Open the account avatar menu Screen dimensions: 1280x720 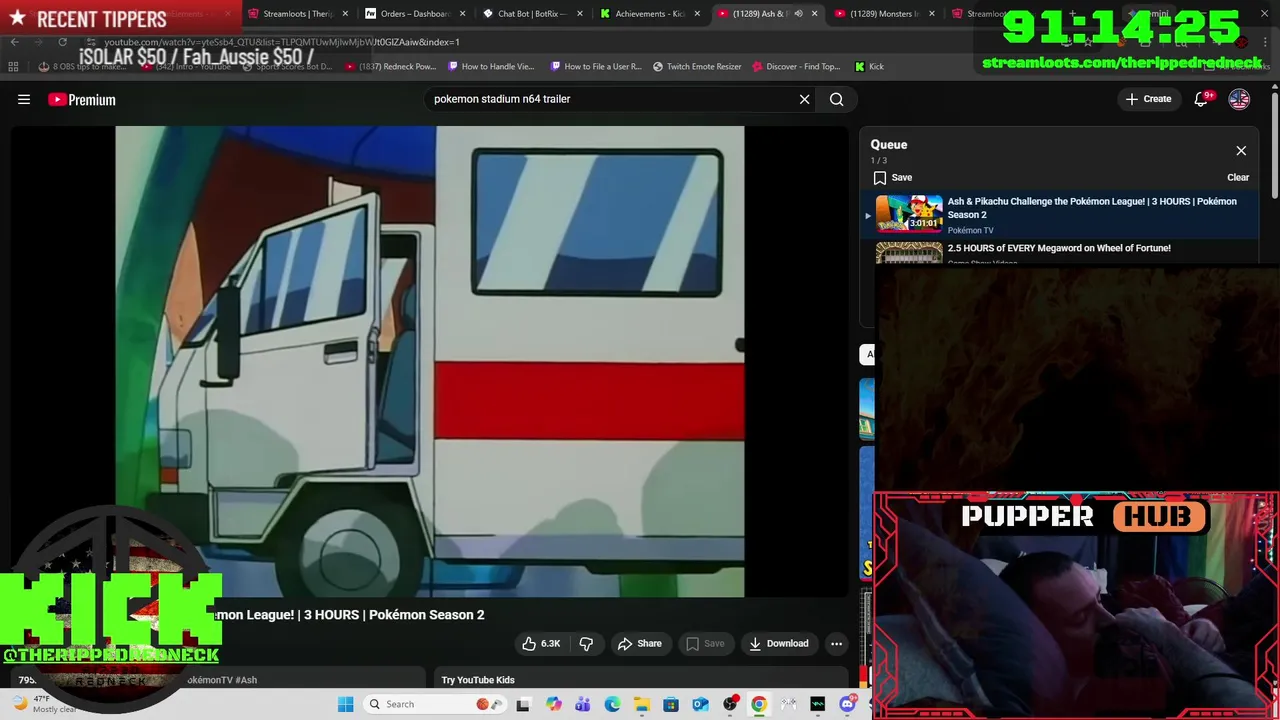click(1239, 100)
